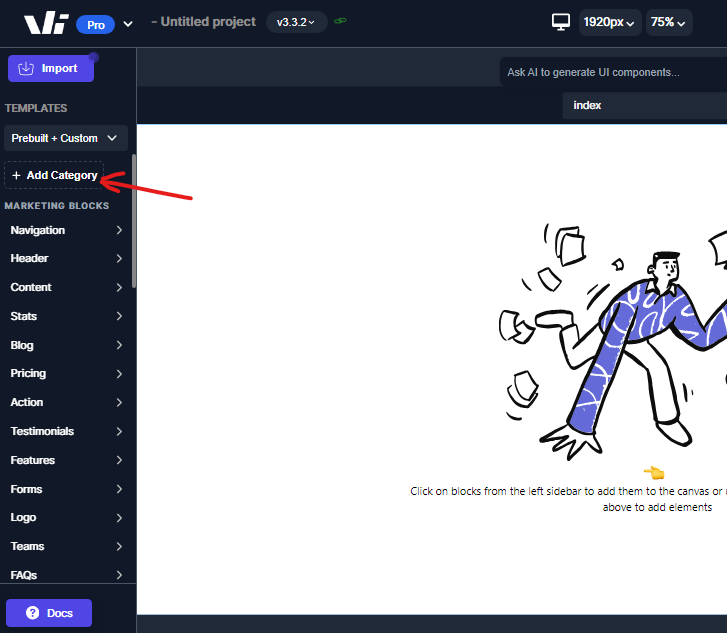Open the FAQs blocks category
Image resolution: width=727 pixels, height=633 pixels.
tap(67, 575)
